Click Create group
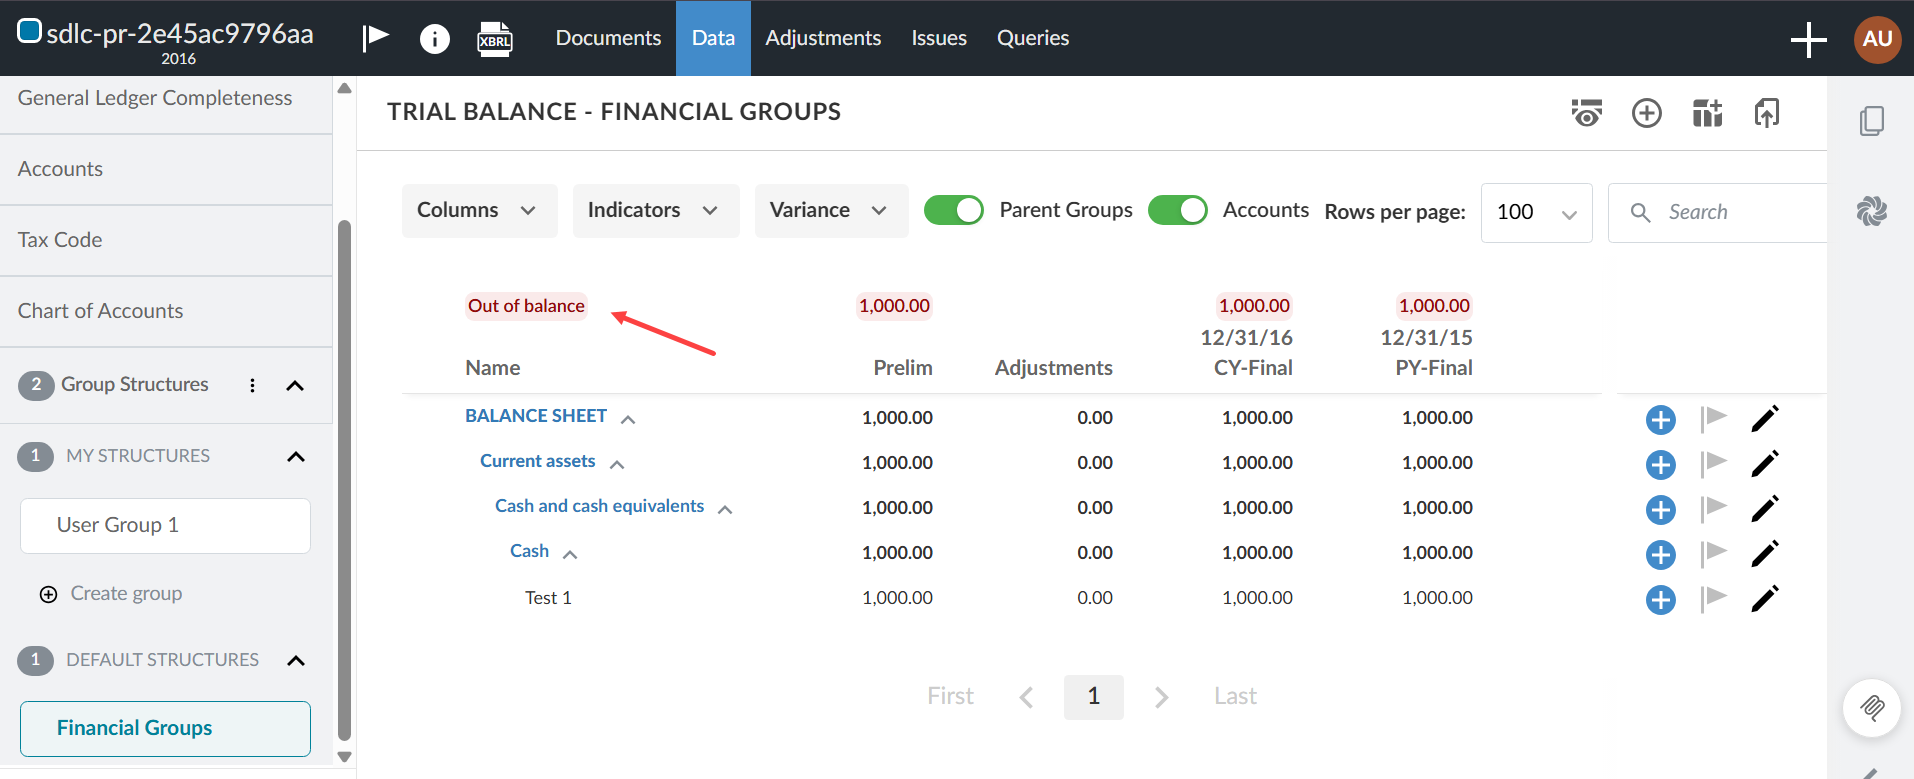Viewport: 1914px width, 779px height. 111,594
